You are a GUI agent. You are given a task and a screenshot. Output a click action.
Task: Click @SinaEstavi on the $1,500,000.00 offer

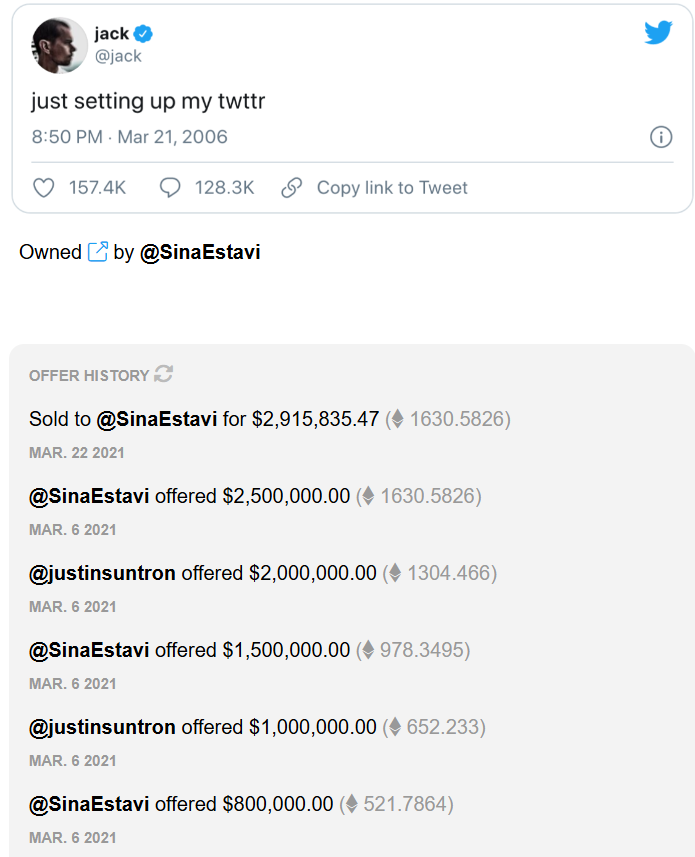(x=89, y=650)
